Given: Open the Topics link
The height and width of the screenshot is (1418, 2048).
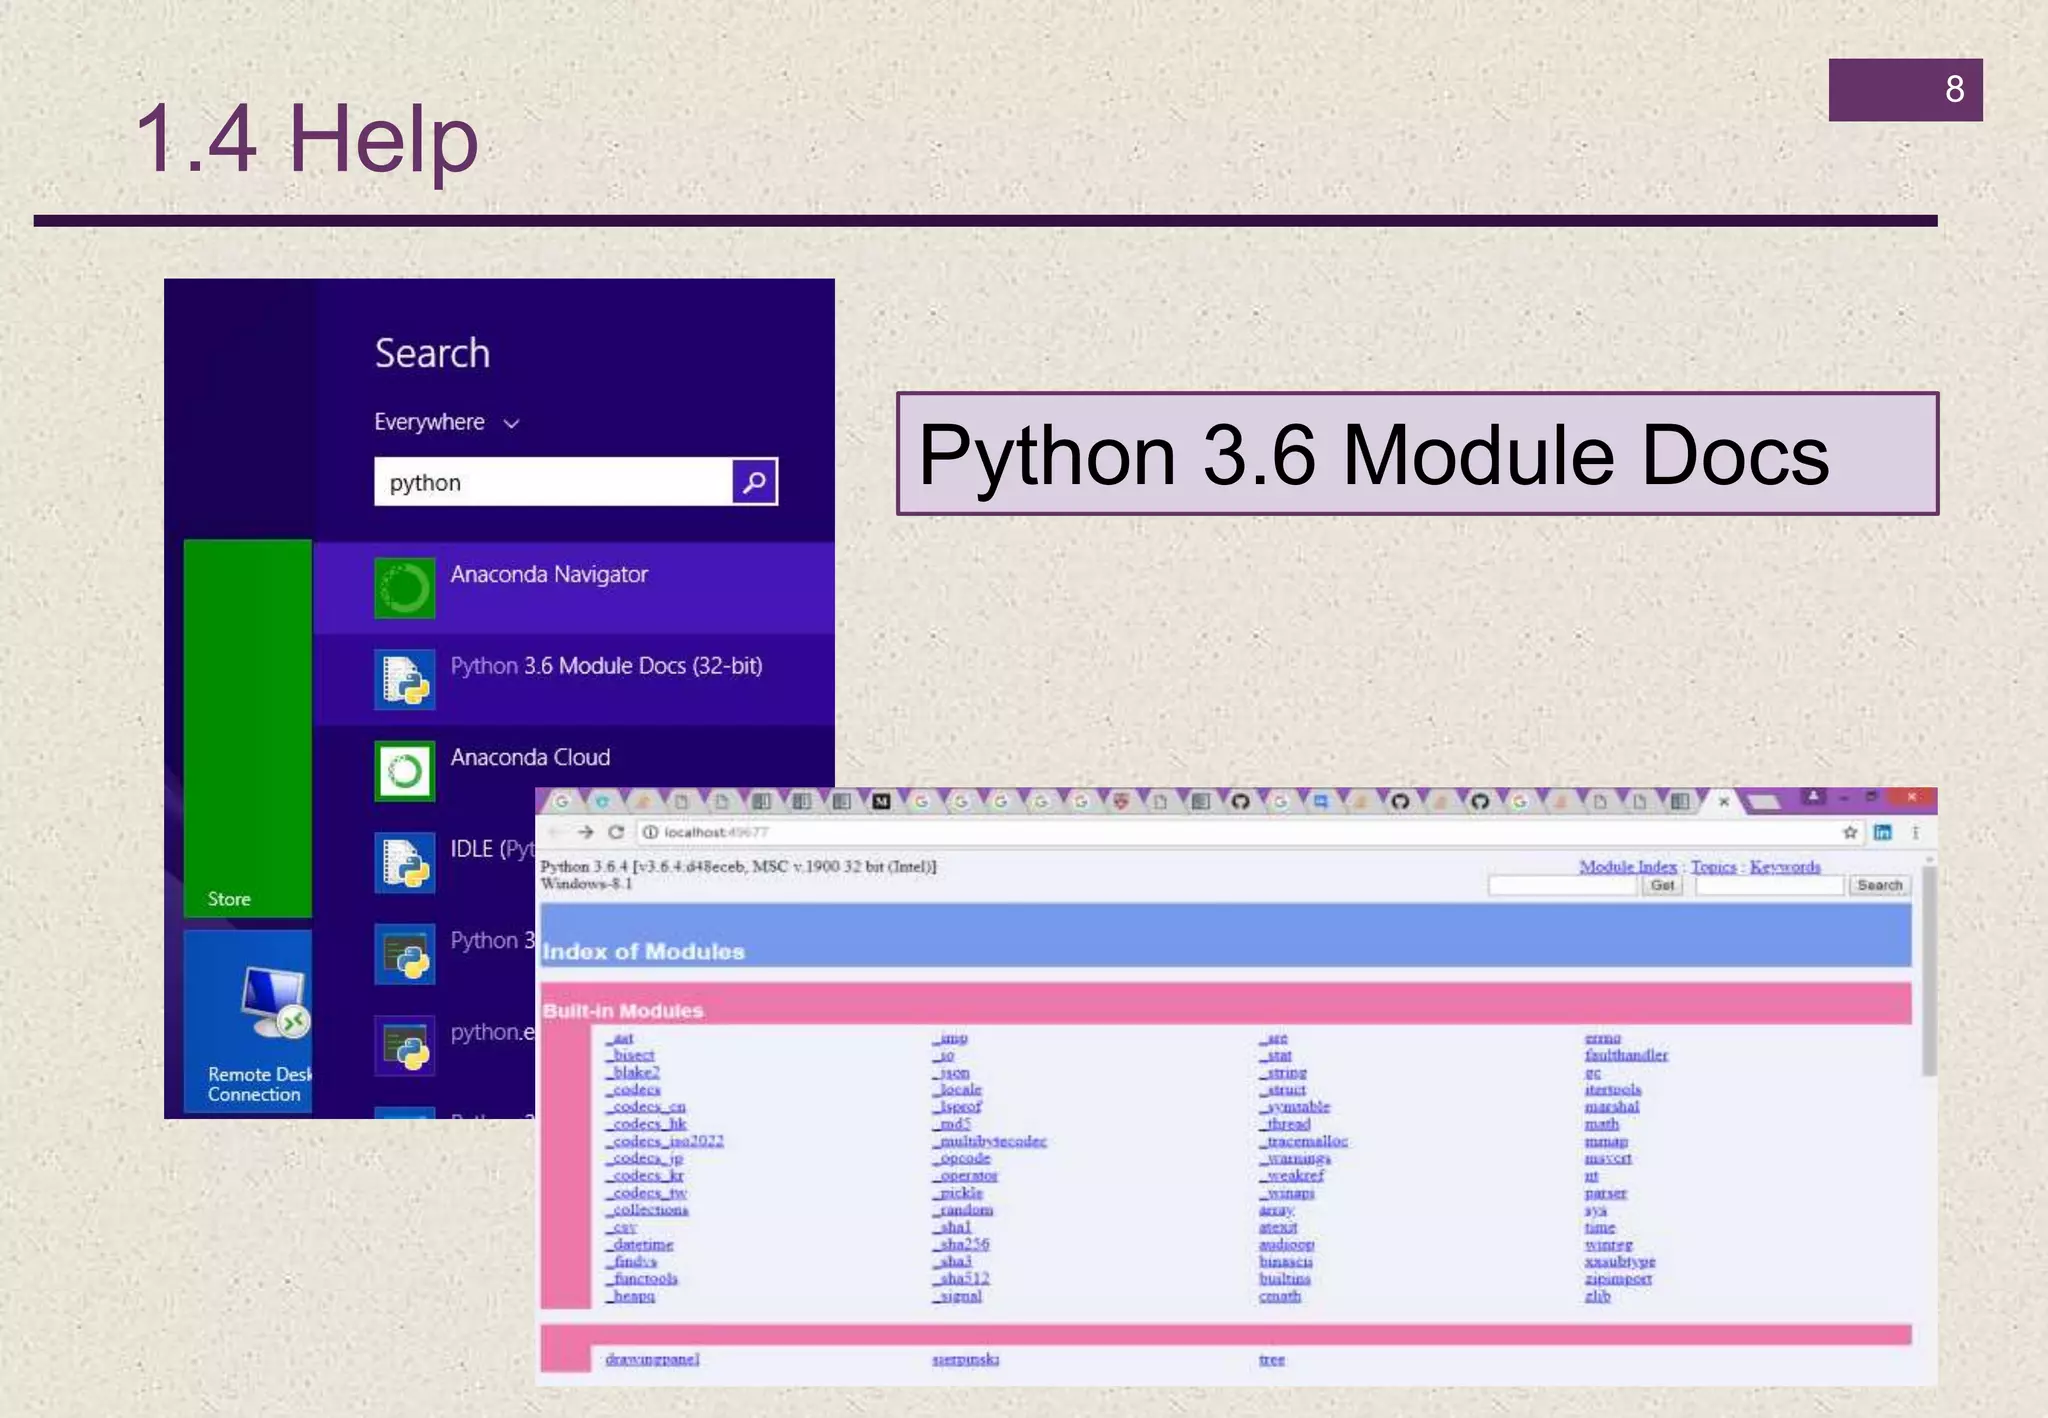Looking at the screenshot, I should coord(1714,867).
